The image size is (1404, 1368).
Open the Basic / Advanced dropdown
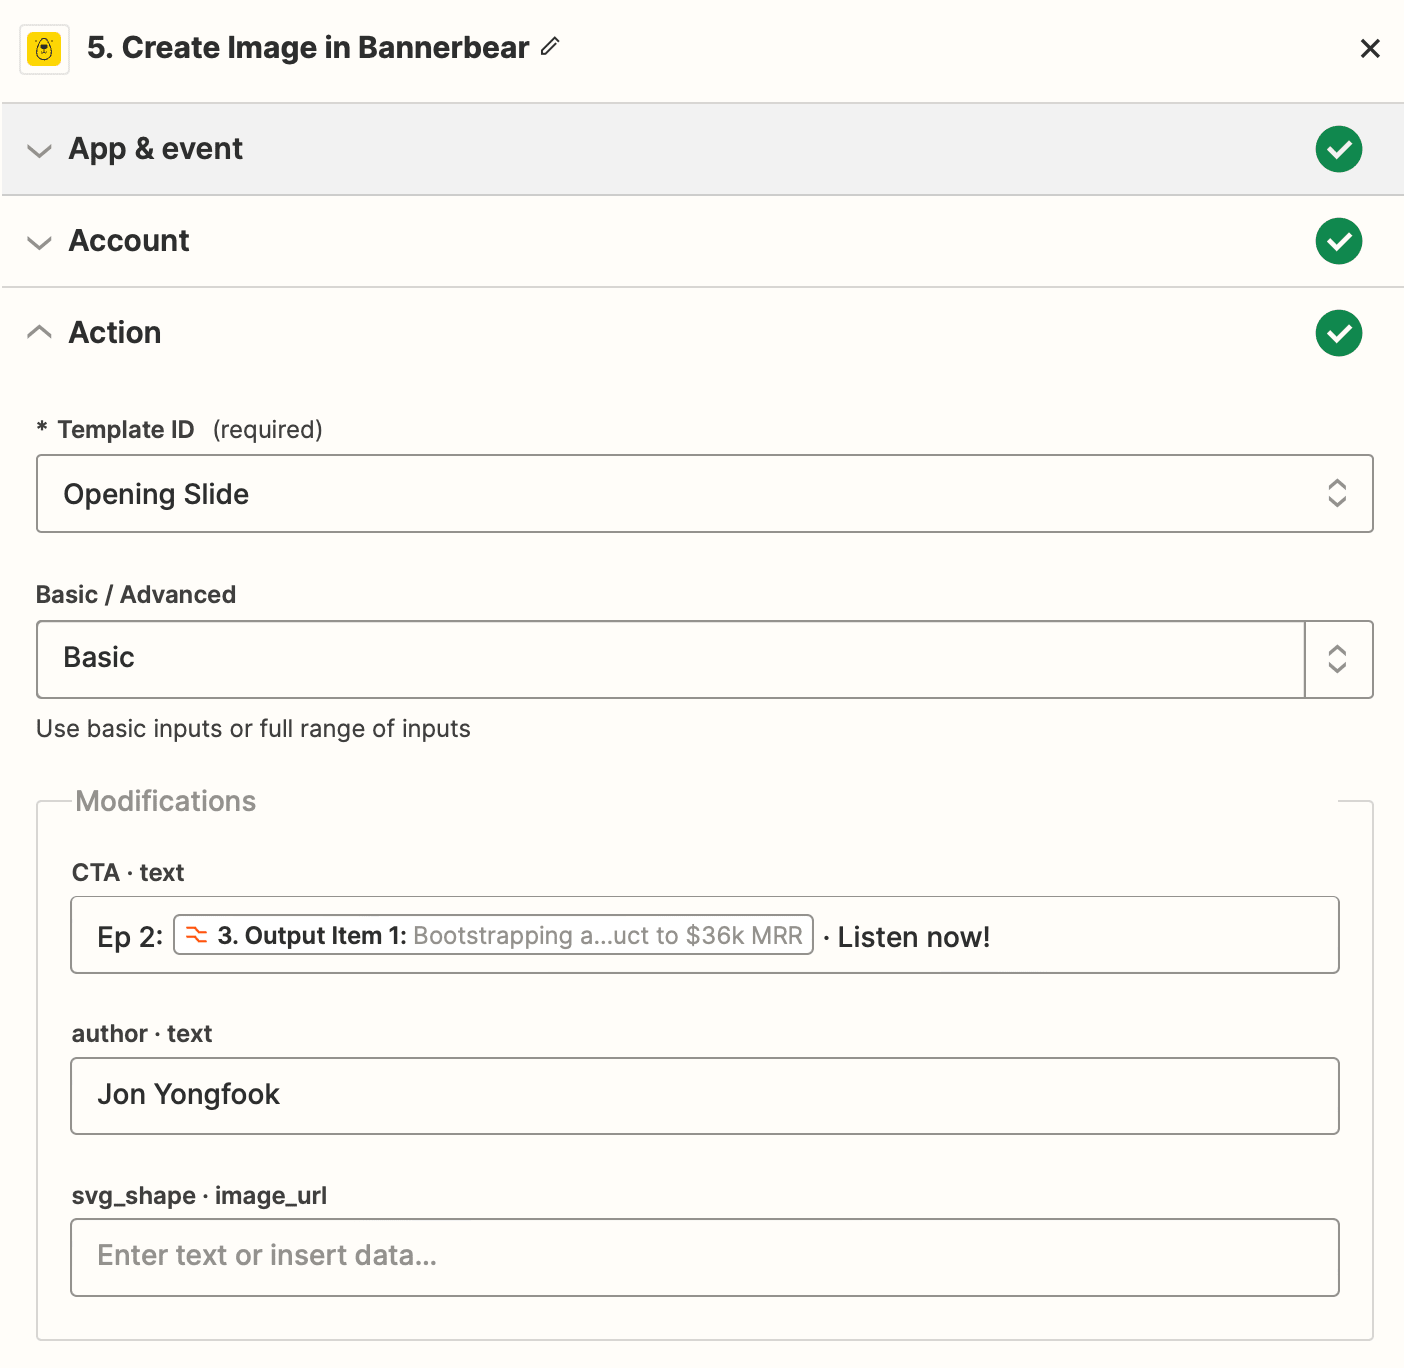tap(670, 659)
